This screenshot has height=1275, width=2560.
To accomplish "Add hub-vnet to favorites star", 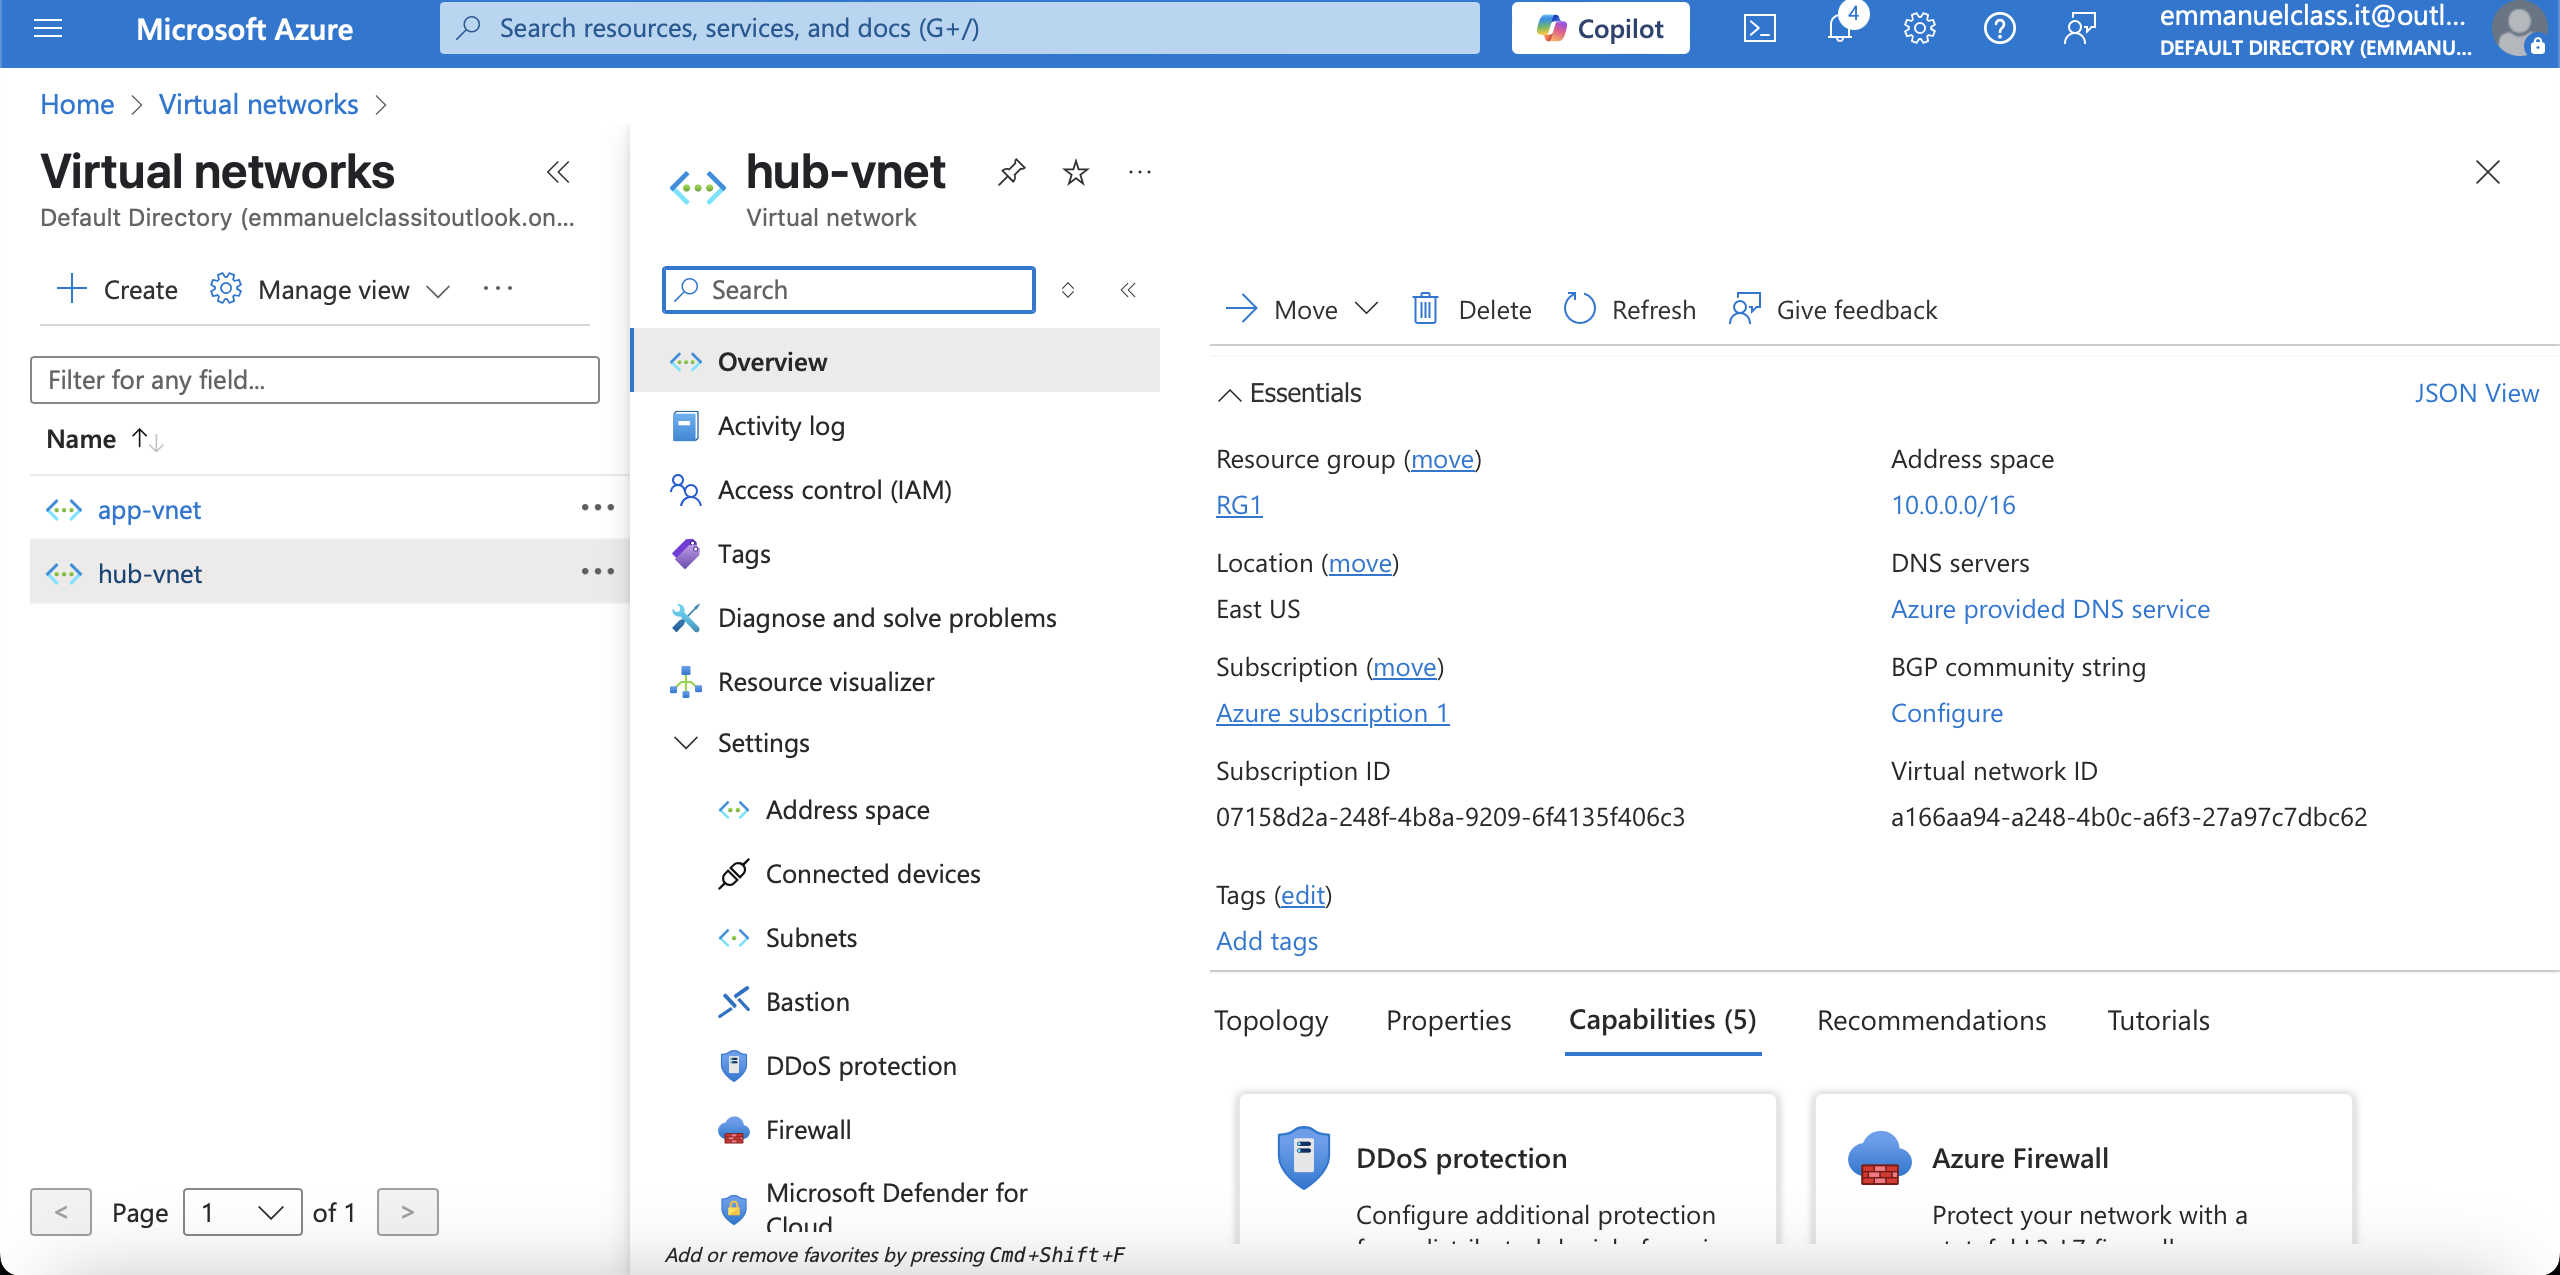I will point(1076,172).
